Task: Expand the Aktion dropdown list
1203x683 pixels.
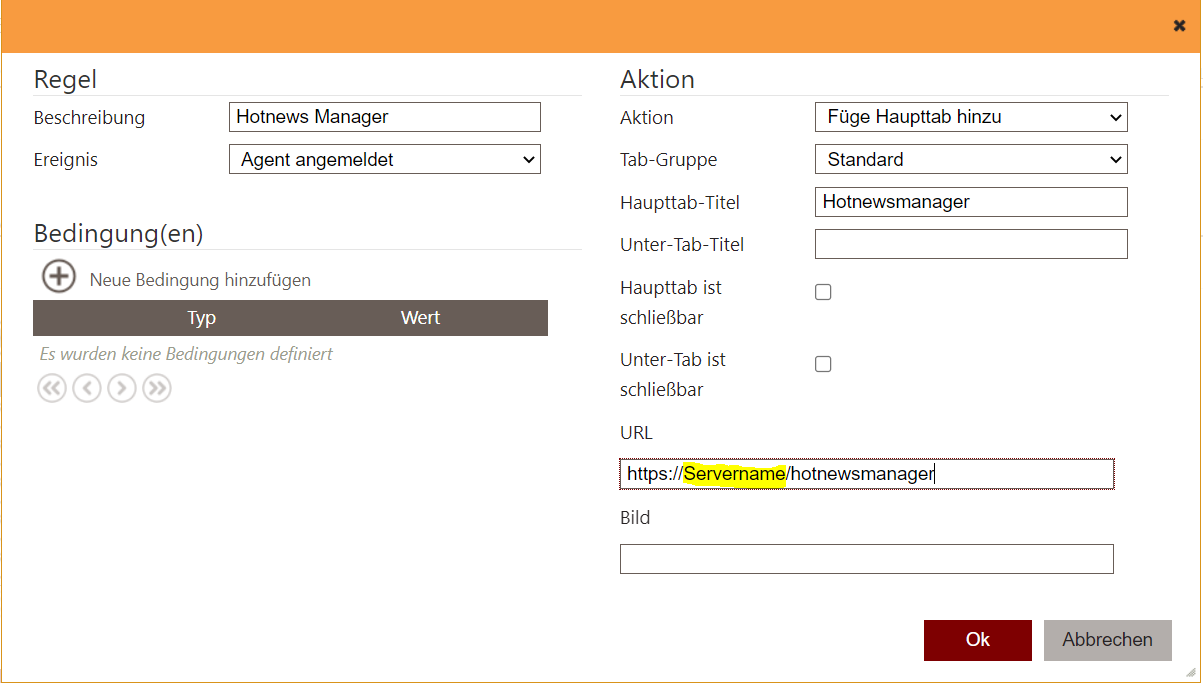Action: point(971,117)
